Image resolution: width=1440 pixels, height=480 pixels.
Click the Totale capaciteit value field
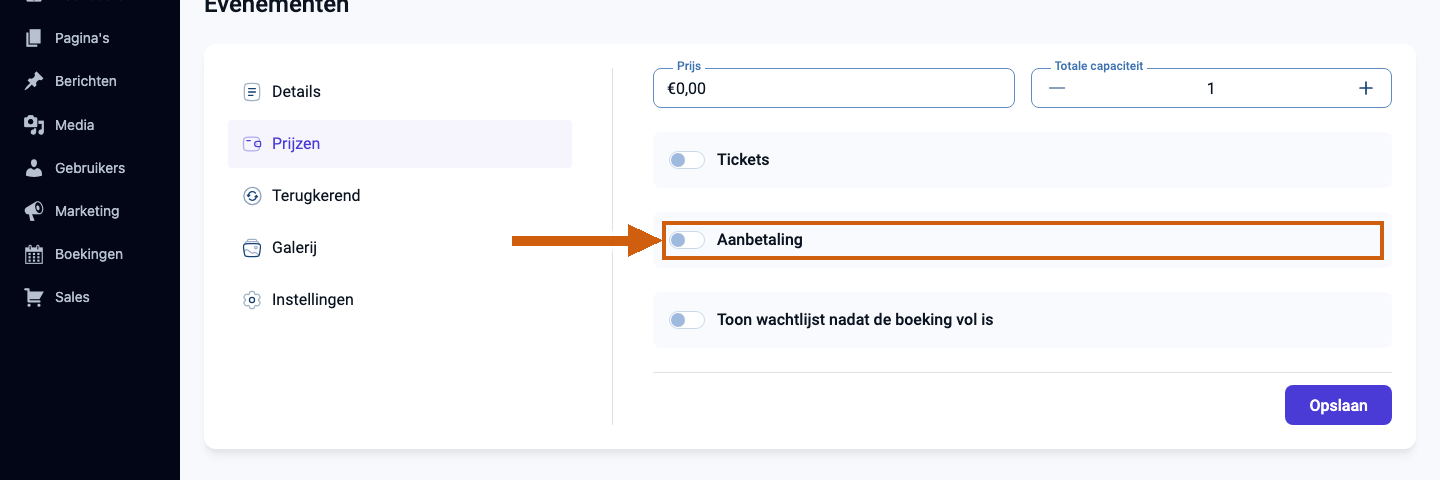[x=1211, y=88]
